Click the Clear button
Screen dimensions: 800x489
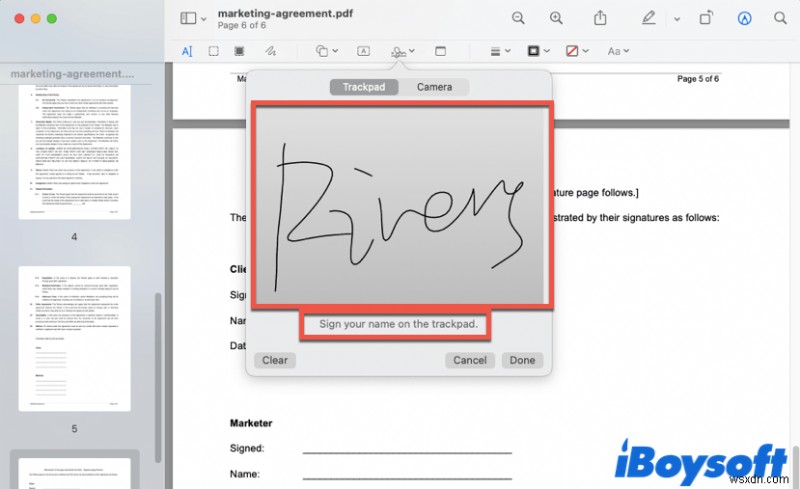pyautogui.click(x=275, y=360)
